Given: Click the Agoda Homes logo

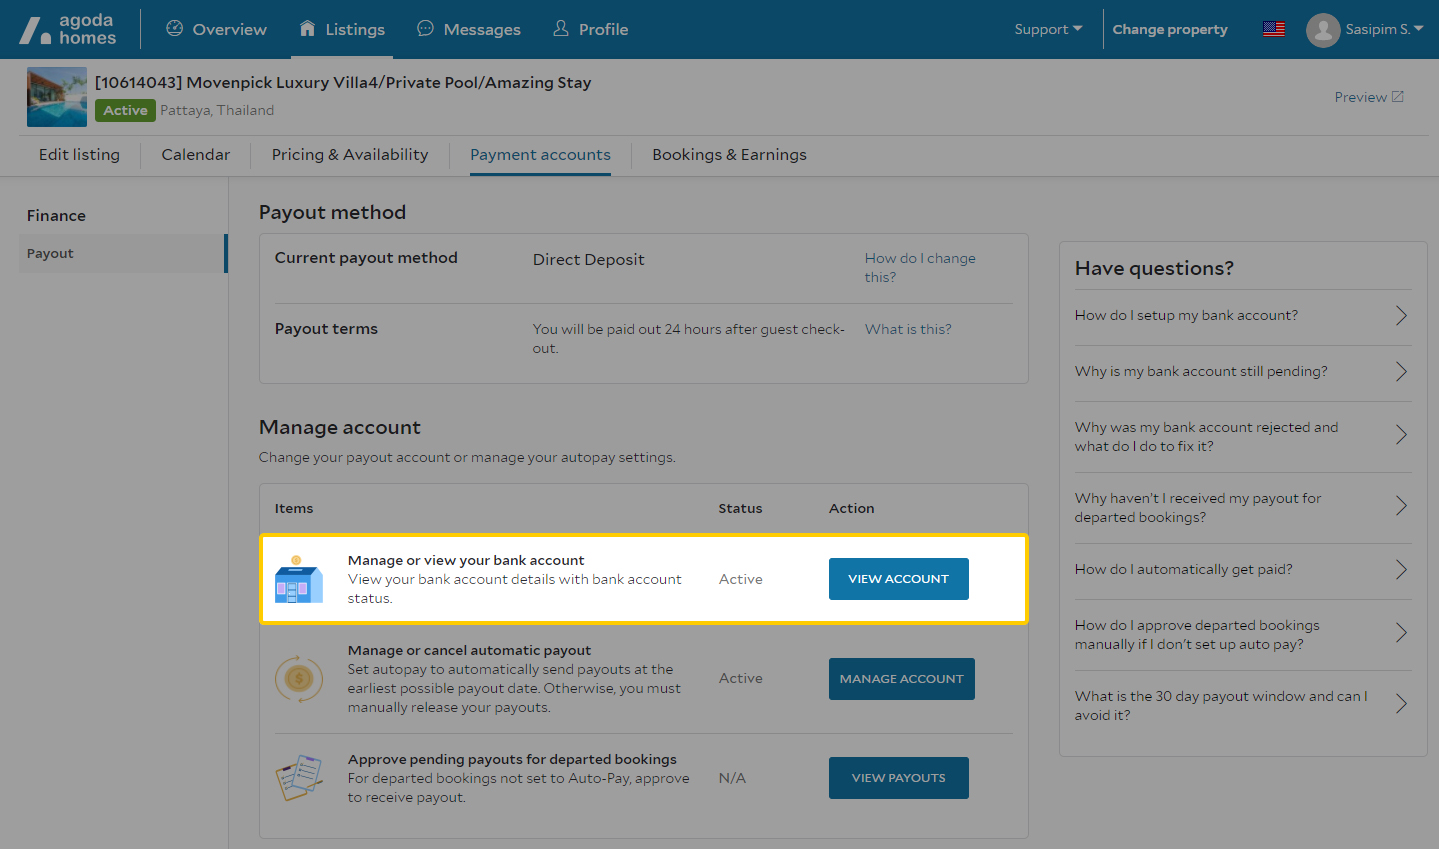Looking at the screenshot, I should [68, 30].
